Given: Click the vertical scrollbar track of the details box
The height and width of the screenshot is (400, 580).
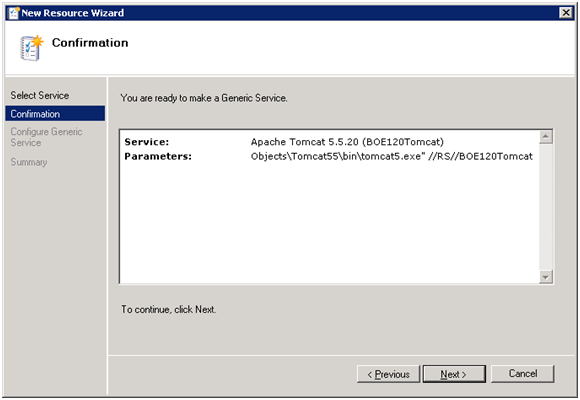Looking at the screenshot, I should tap(546, 207).
